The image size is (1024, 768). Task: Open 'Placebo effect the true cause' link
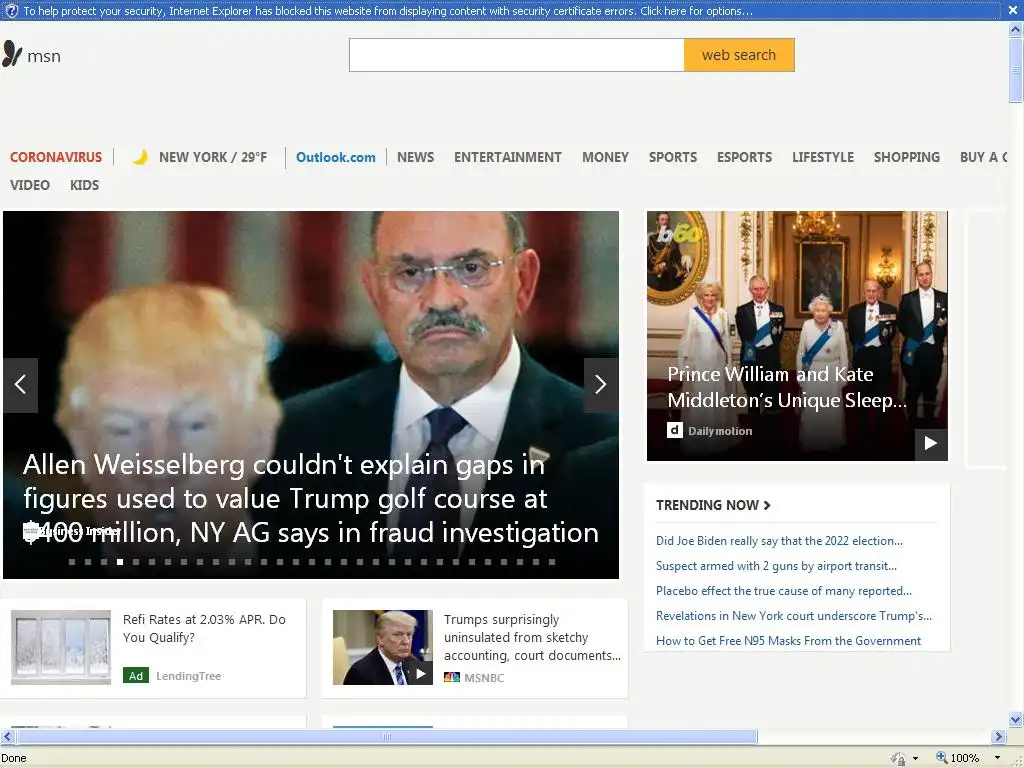tap(784, 591)
